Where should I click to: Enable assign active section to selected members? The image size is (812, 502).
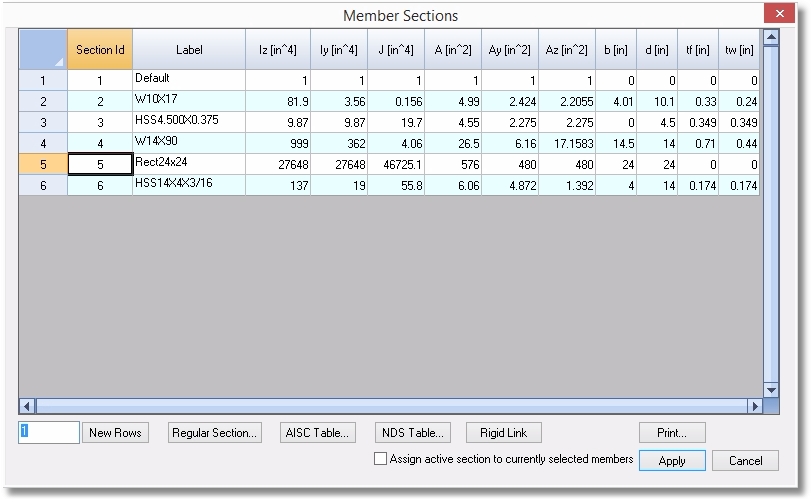(380, 459)
